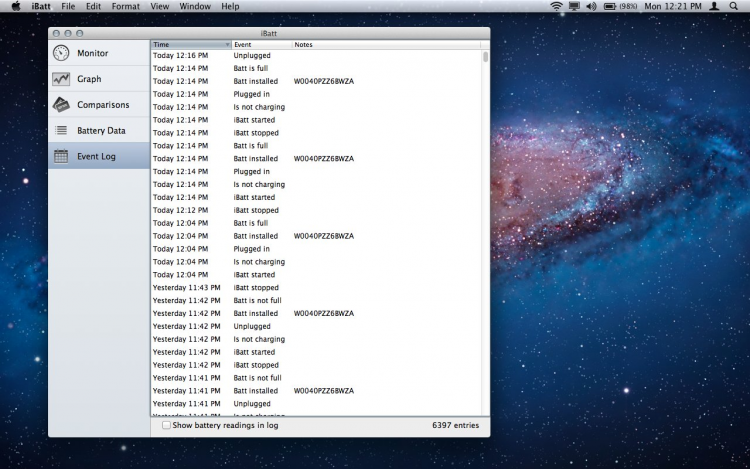Select Today 12:04 PM Plugged in row
The image size is (750, 469).
click(x=316, y=249)
